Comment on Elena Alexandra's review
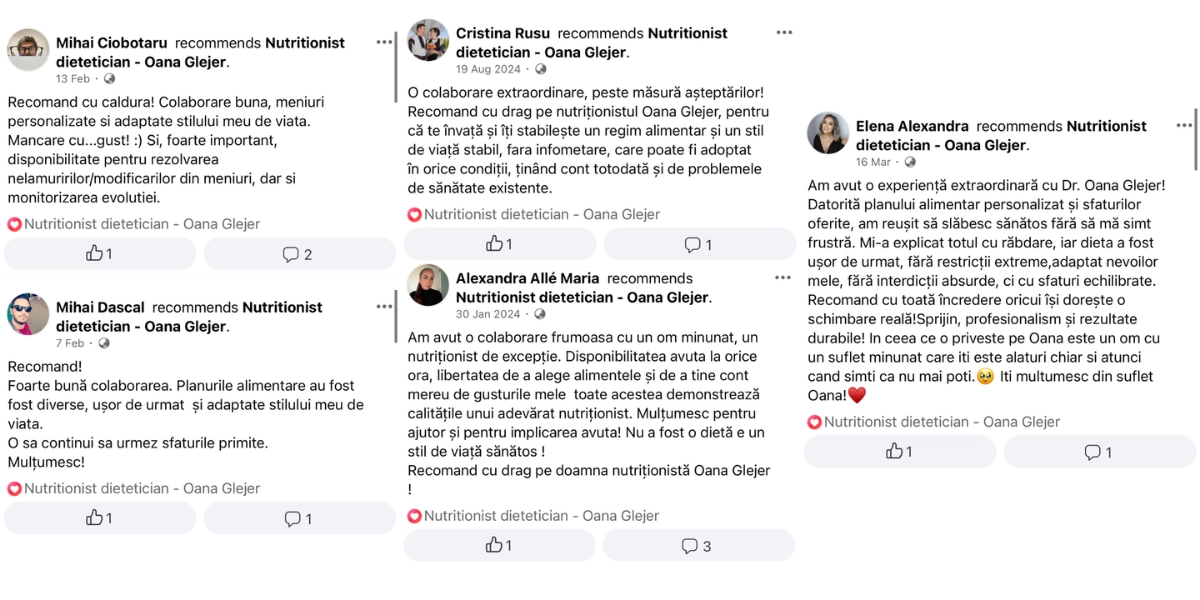1200x600 pixels. point(1098,452)
